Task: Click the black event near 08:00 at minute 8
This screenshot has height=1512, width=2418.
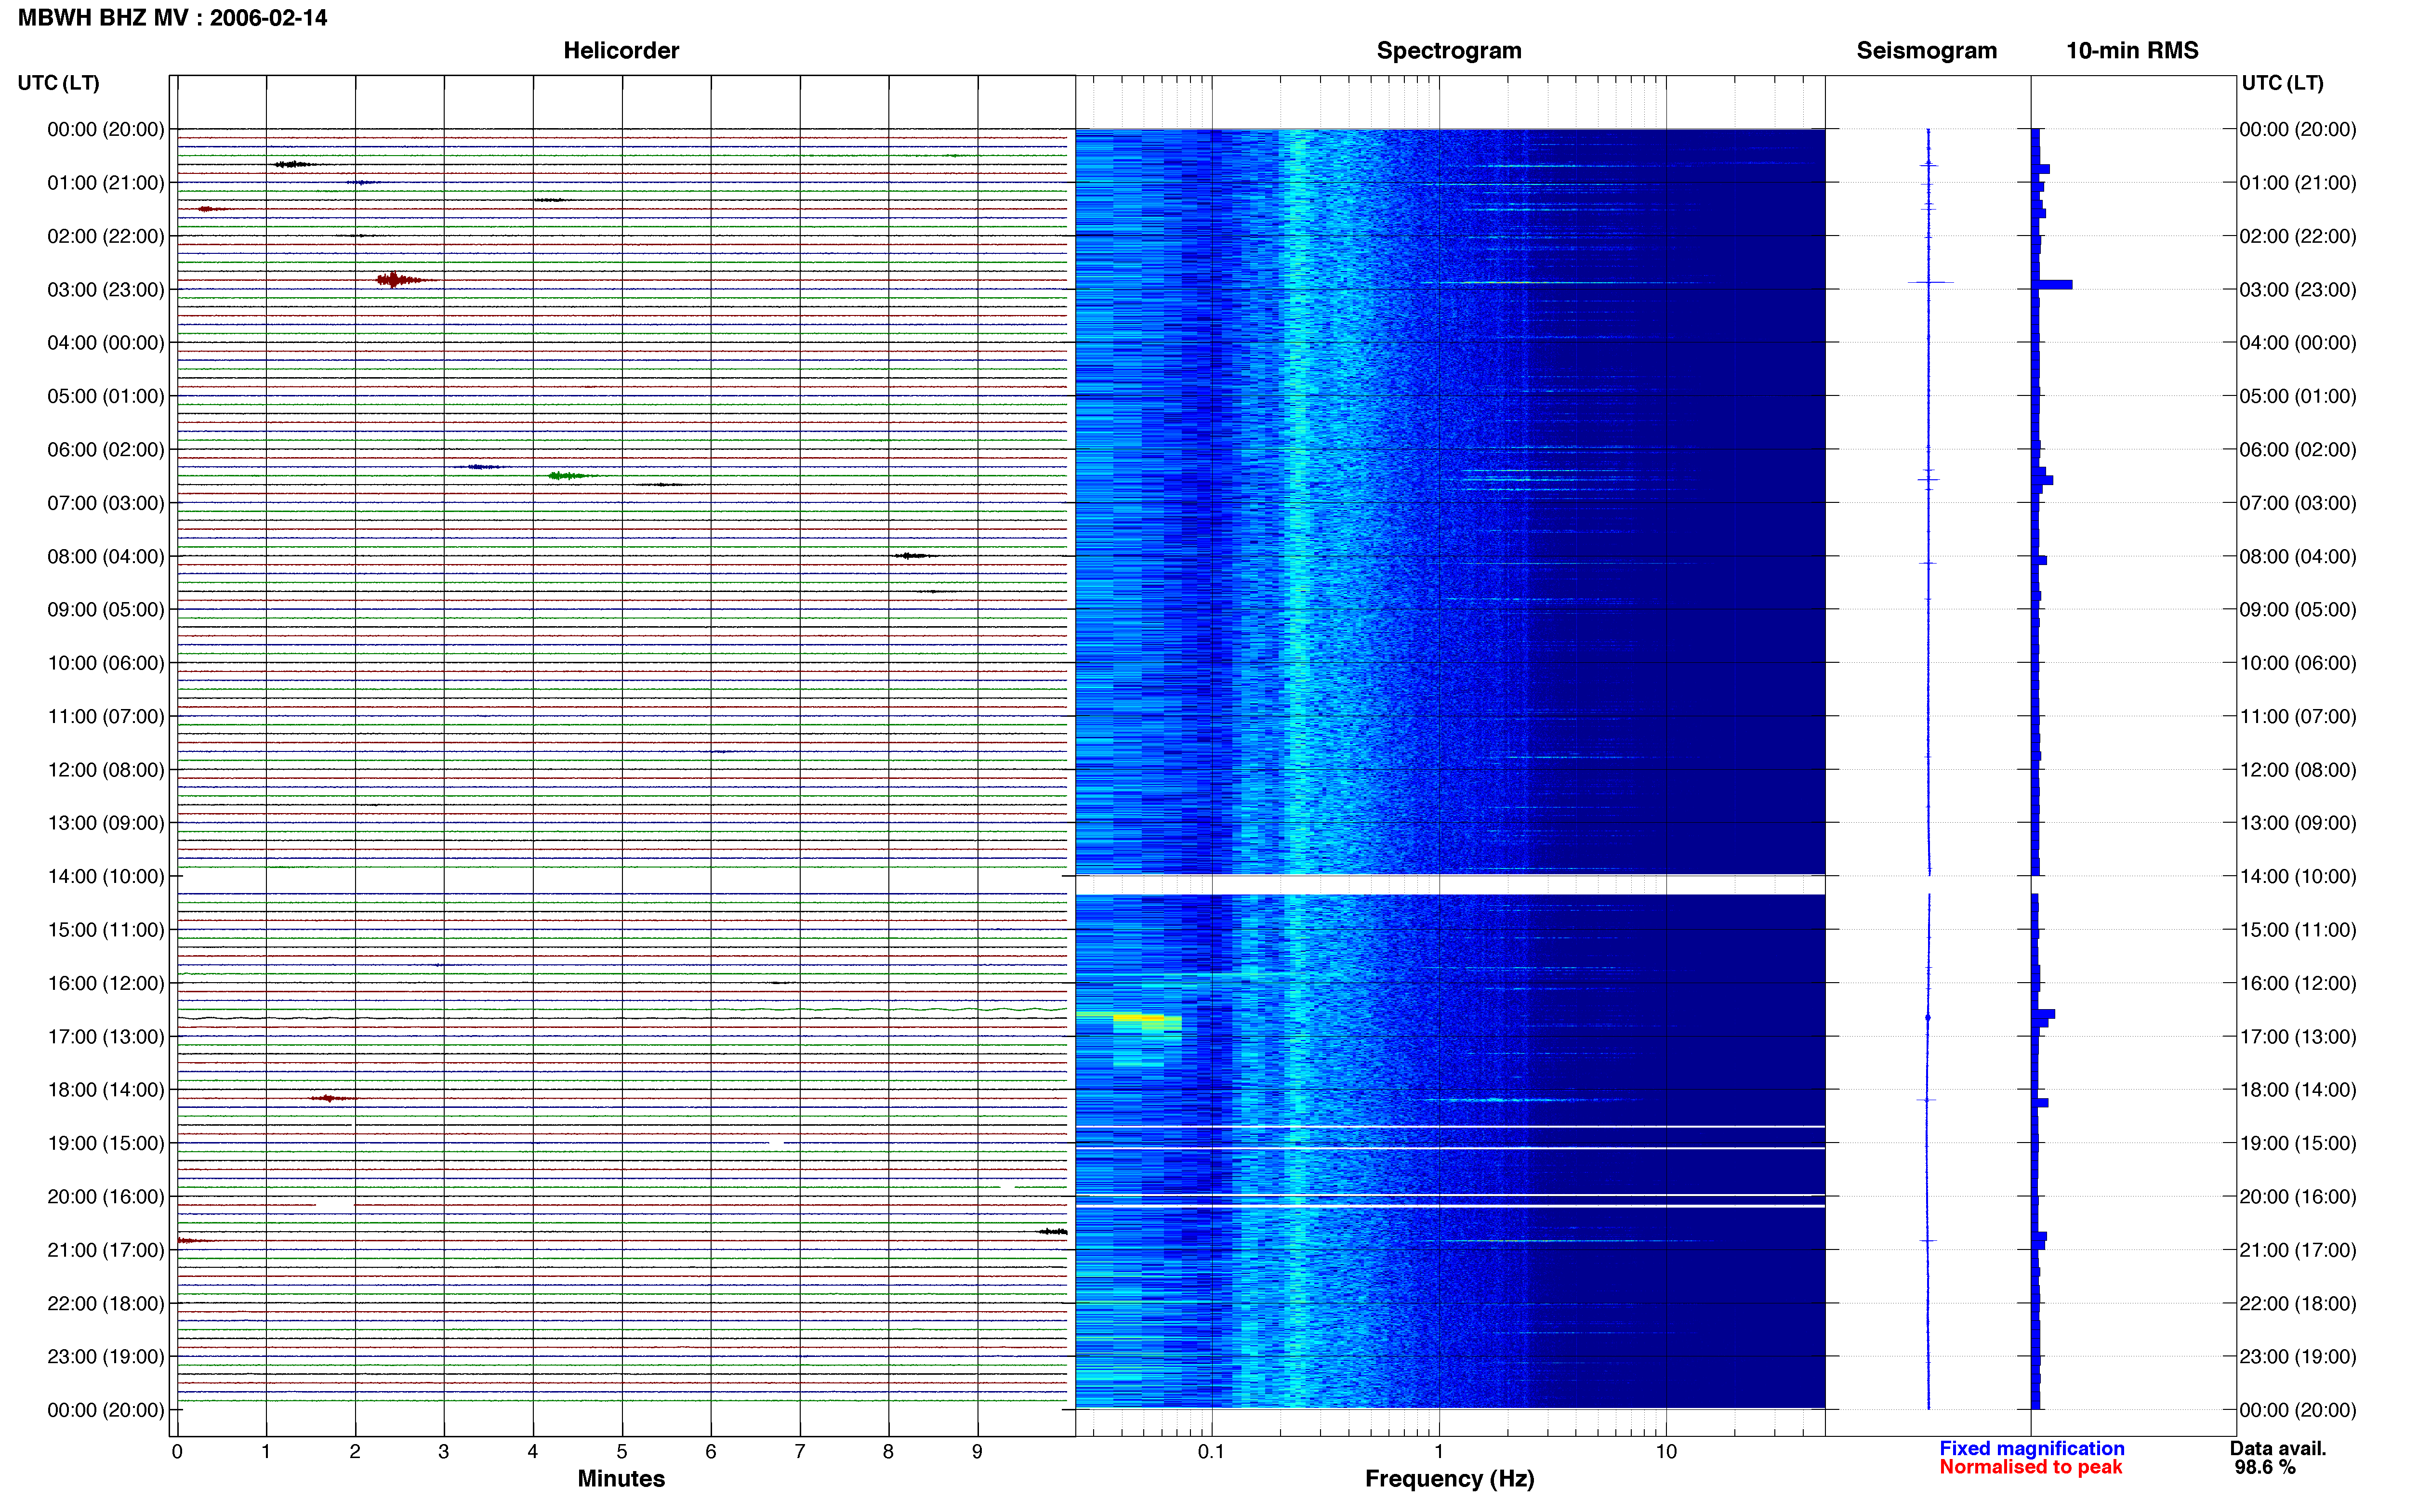Action: 914,555
